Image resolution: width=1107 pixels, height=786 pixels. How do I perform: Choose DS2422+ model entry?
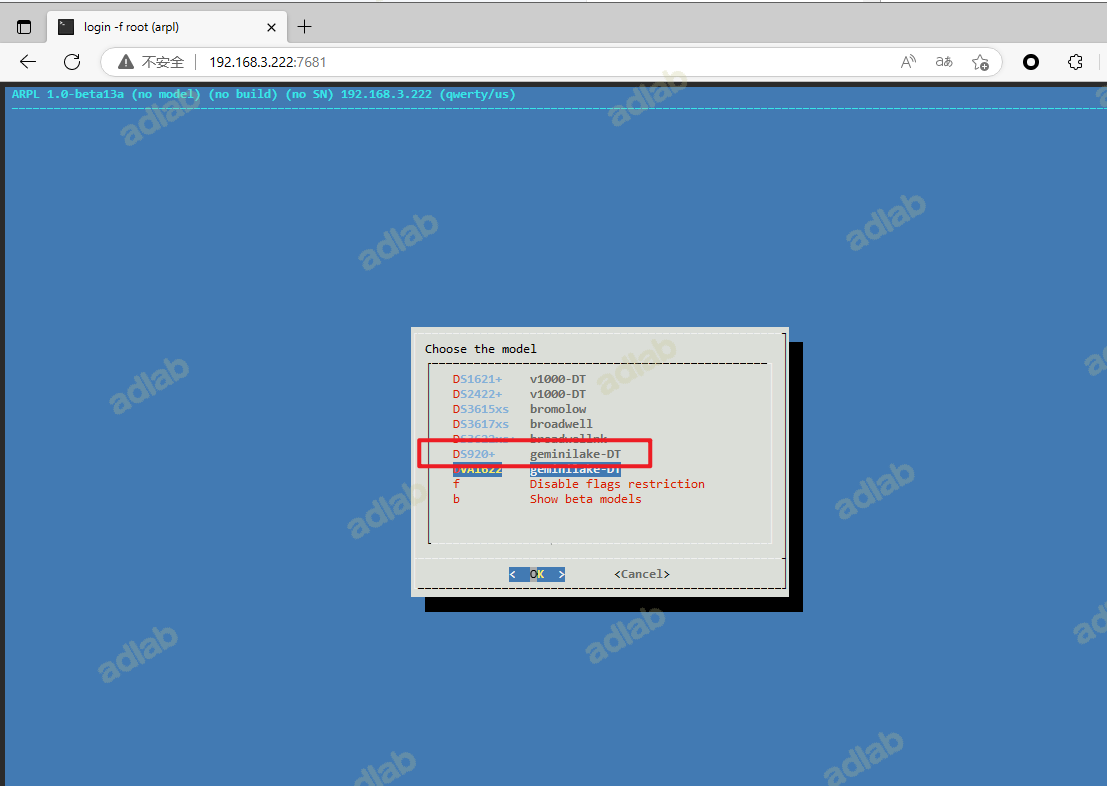coord(520,394)
